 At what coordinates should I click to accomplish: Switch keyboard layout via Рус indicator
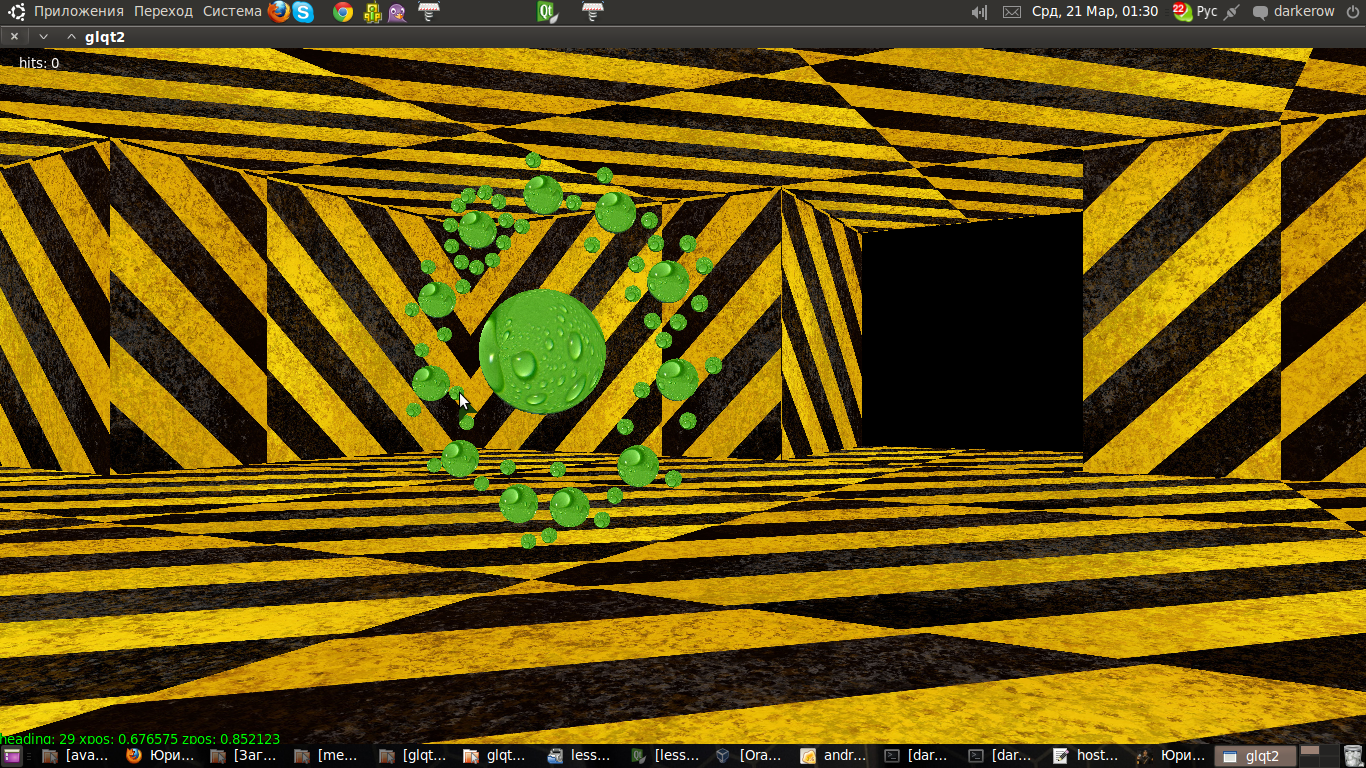click(1207, 12)
